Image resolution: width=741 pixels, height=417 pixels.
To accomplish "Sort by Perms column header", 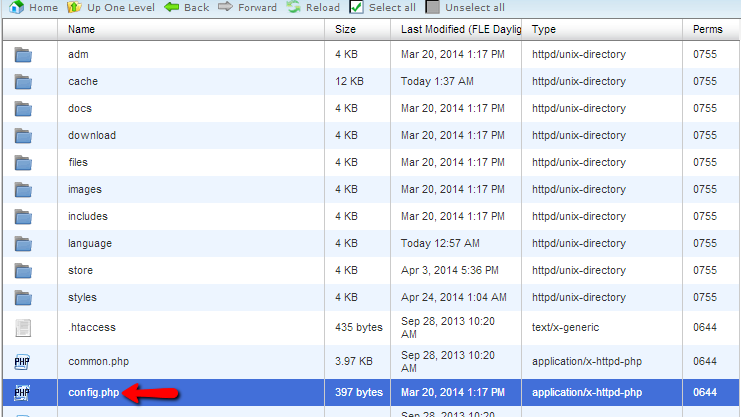I will click(x=707, y=29).
